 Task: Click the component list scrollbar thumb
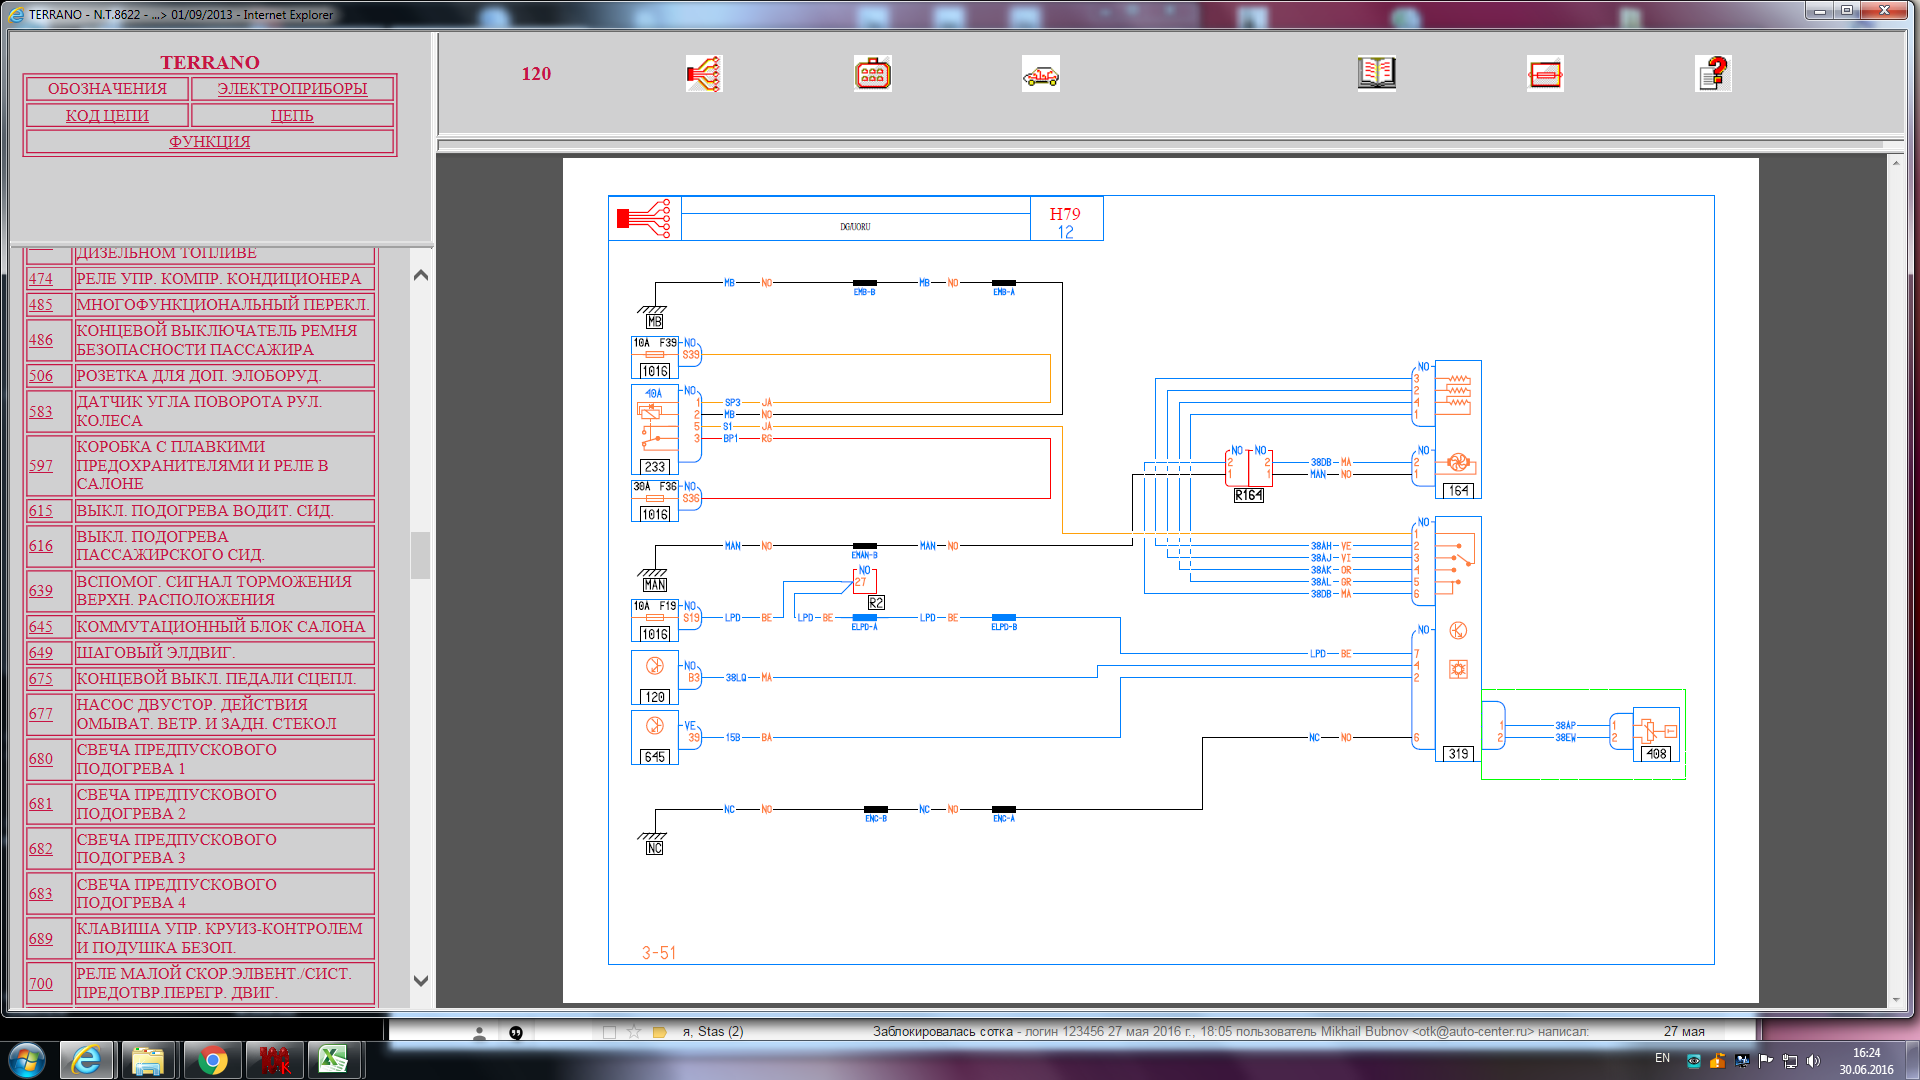[x=421, y=555]
